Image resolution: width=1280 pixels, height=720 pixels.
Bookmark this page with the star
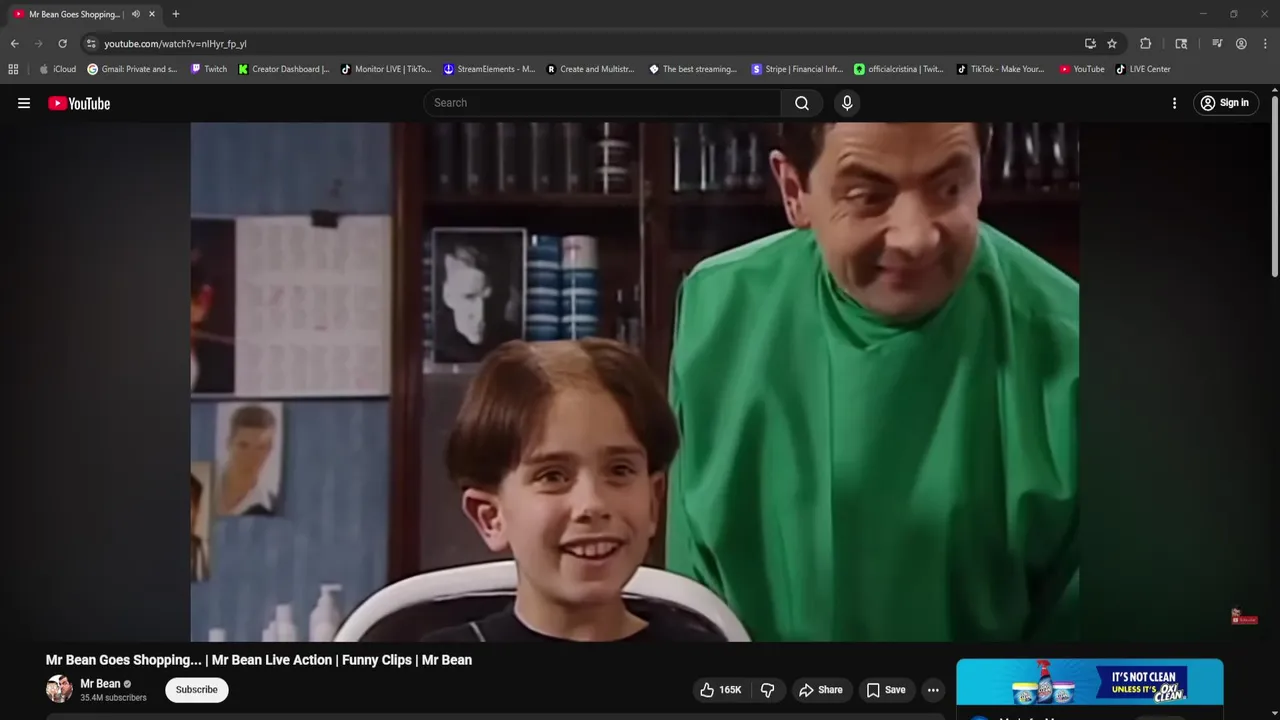pos(1112,44)
